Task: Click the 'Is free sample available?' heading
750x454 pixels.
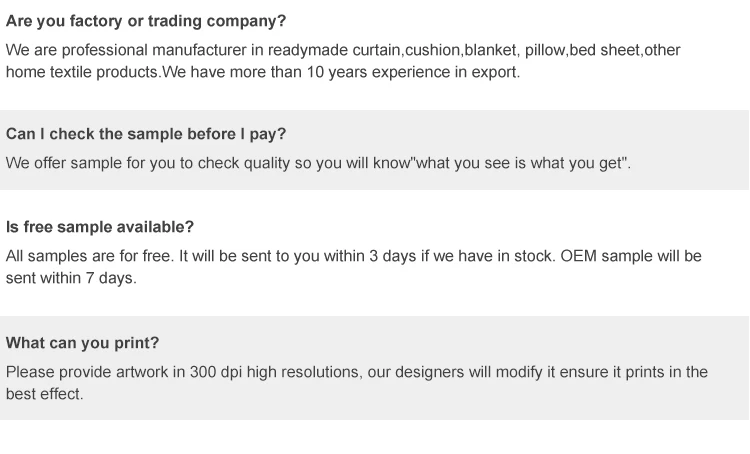Action: (100, 227)
